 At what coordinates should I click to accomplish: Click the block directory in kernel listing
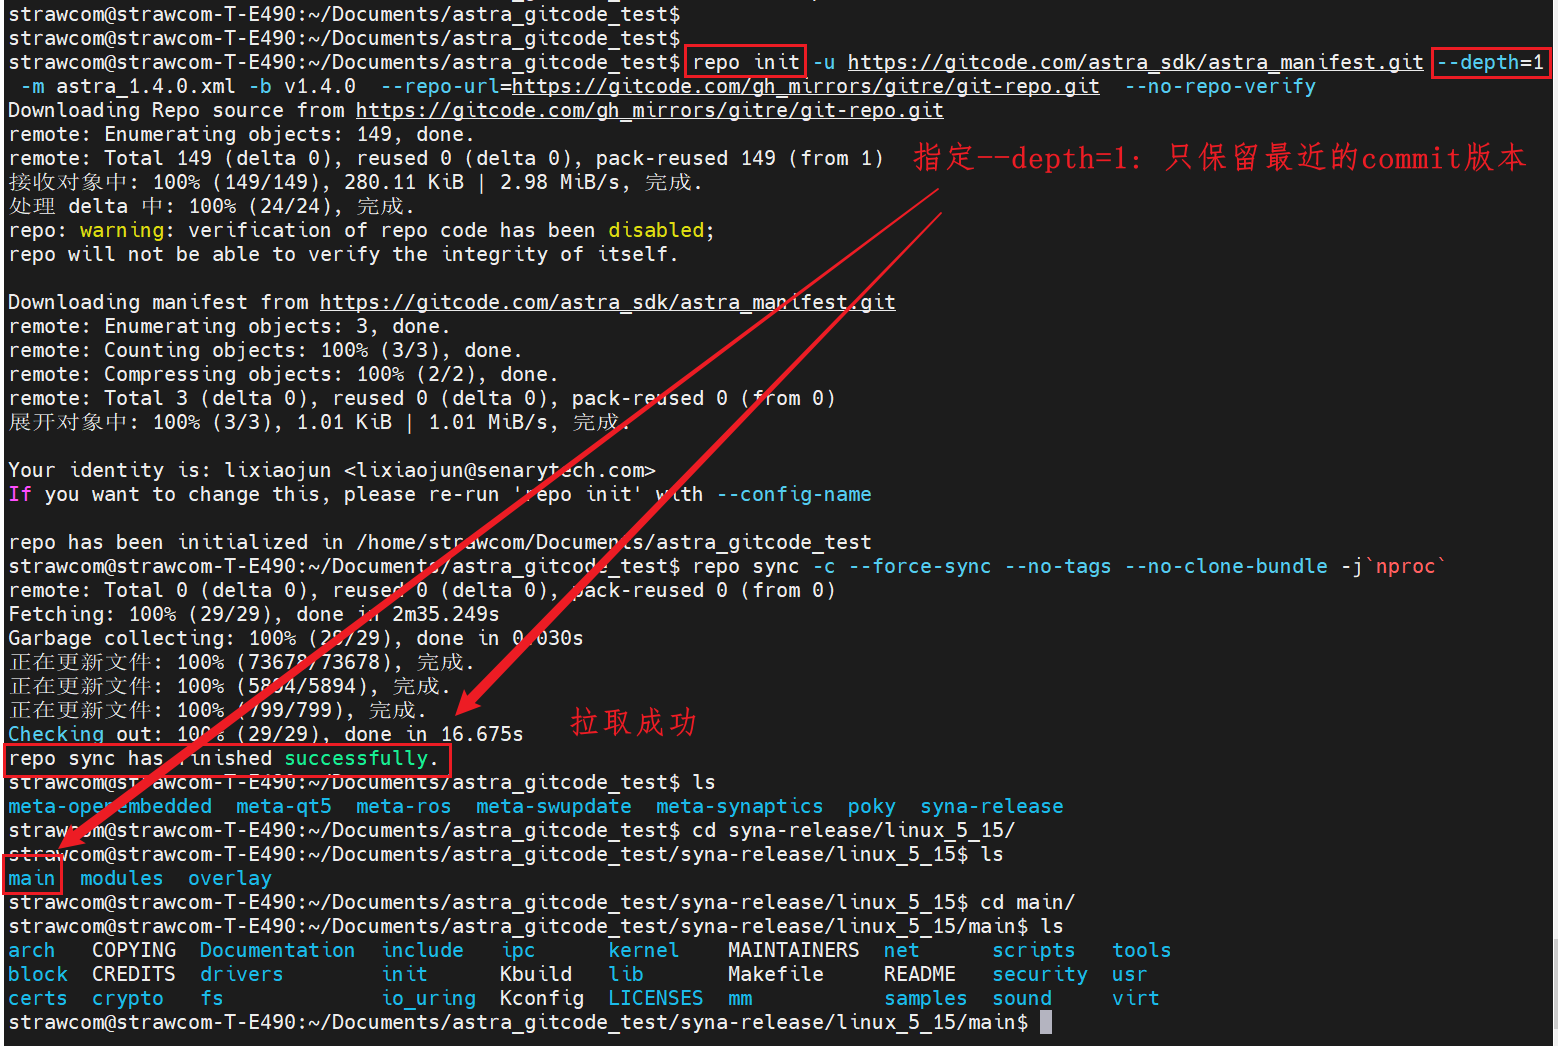[38, 974]
